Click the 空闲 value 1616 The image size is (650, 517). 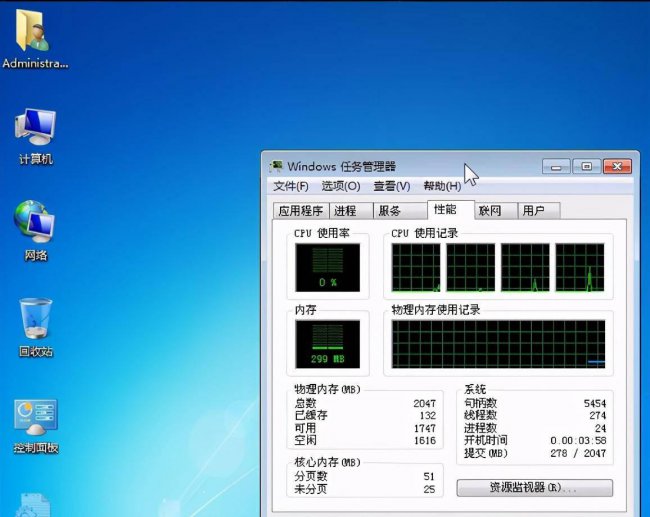[x=424, y=440]
